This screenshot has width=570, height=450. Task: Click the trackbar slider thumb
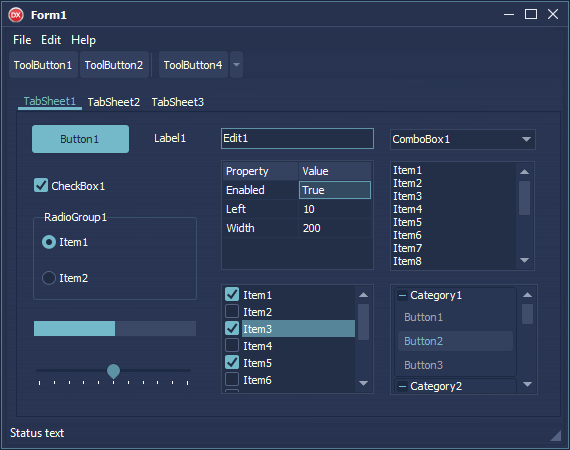(x=113, y=371)
